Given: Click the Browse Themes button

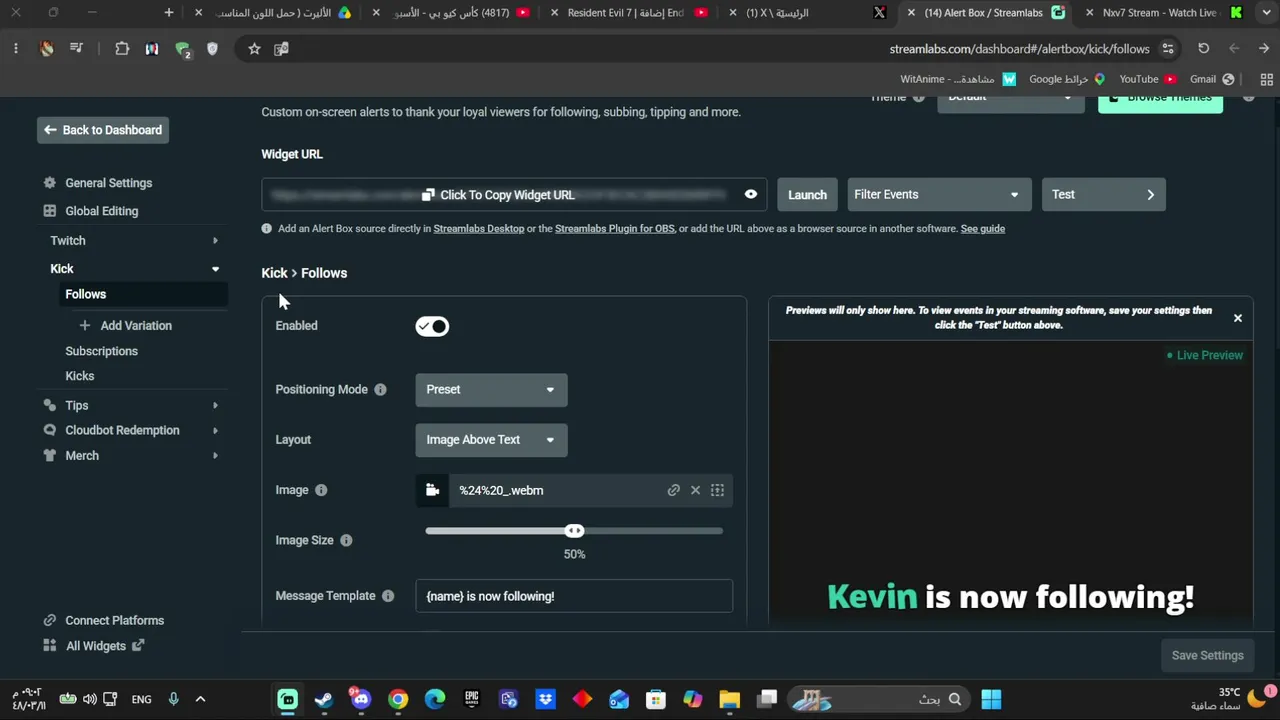Looking at the screenshot, I should click(x=1160, y=100).
